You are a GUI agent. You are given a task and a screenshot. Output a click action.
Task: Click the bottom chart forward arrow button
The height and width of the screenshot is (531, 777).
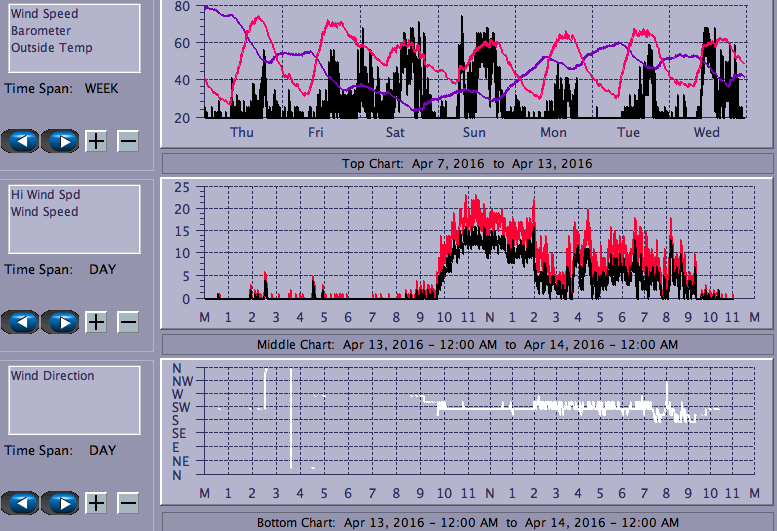tap(61, 503)
